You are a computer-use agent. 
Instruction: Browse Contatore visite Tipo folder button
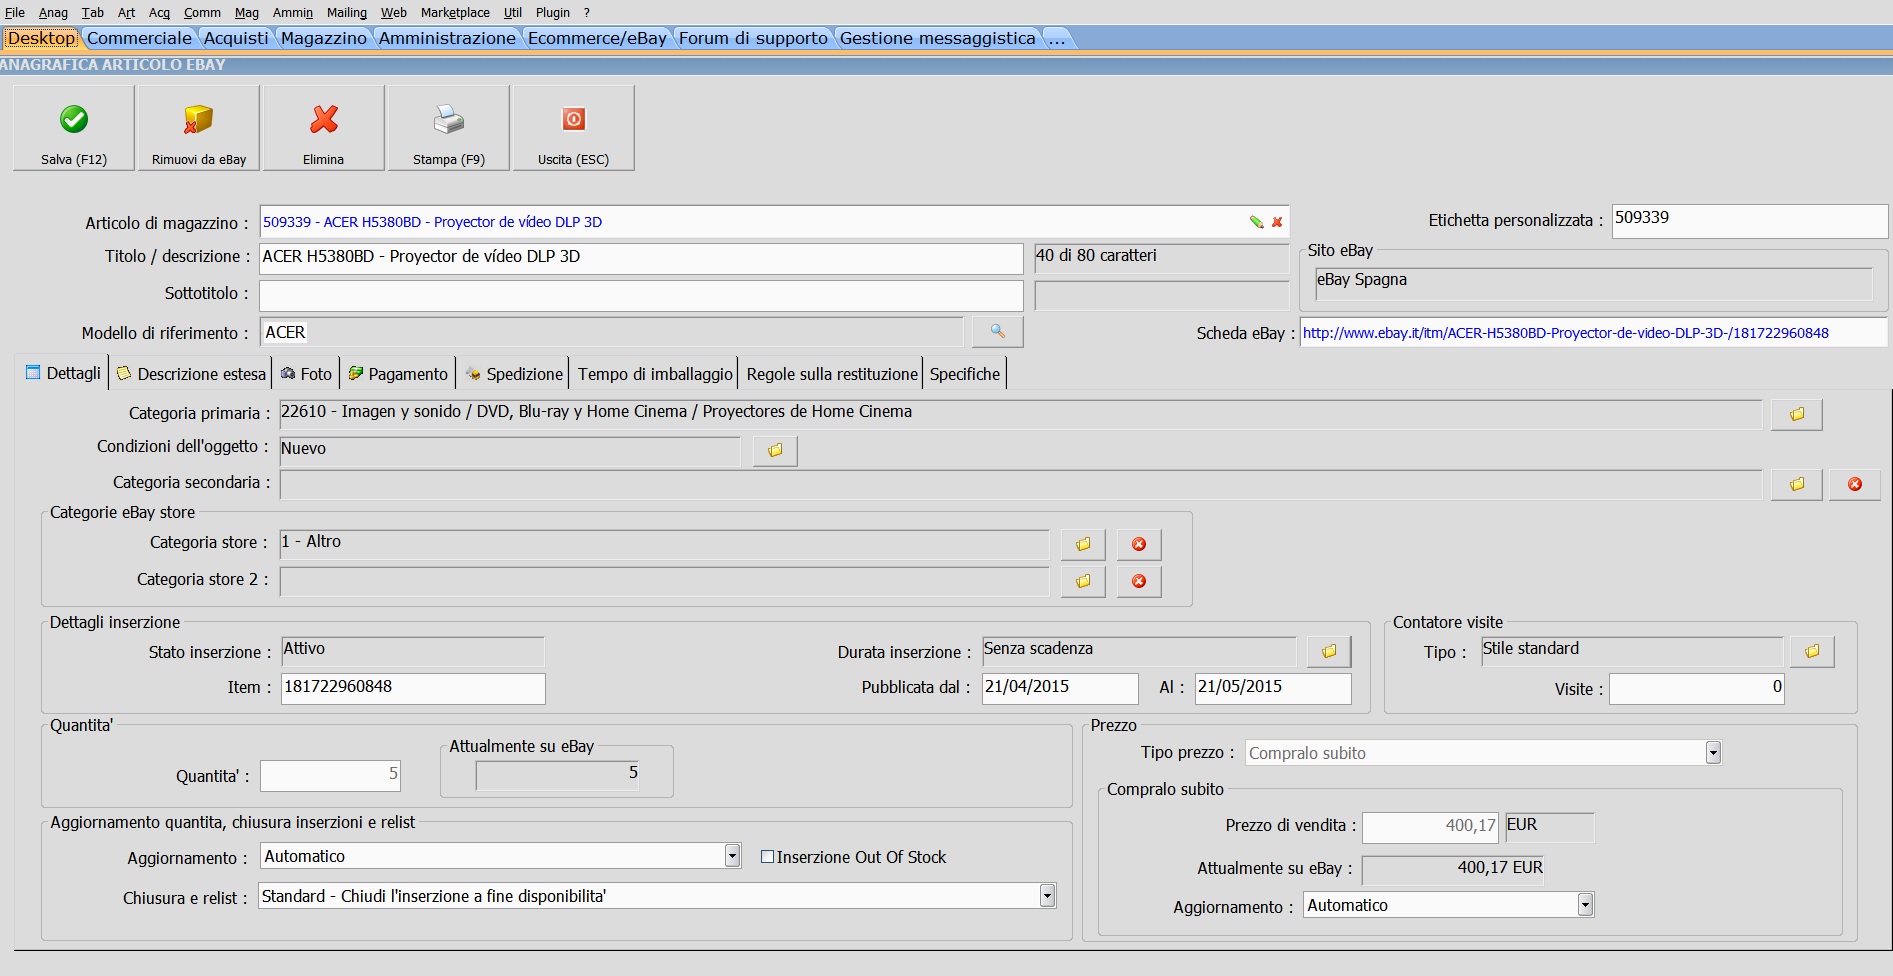coord(1812,651)
